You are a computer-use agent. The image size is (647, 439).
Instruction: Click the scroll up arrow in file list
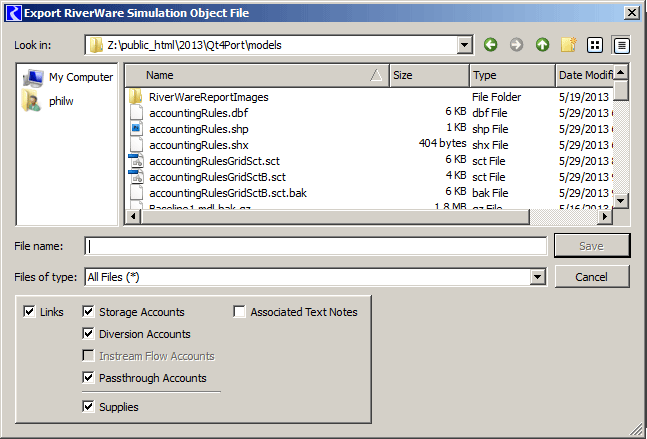(x=621, y=73)
